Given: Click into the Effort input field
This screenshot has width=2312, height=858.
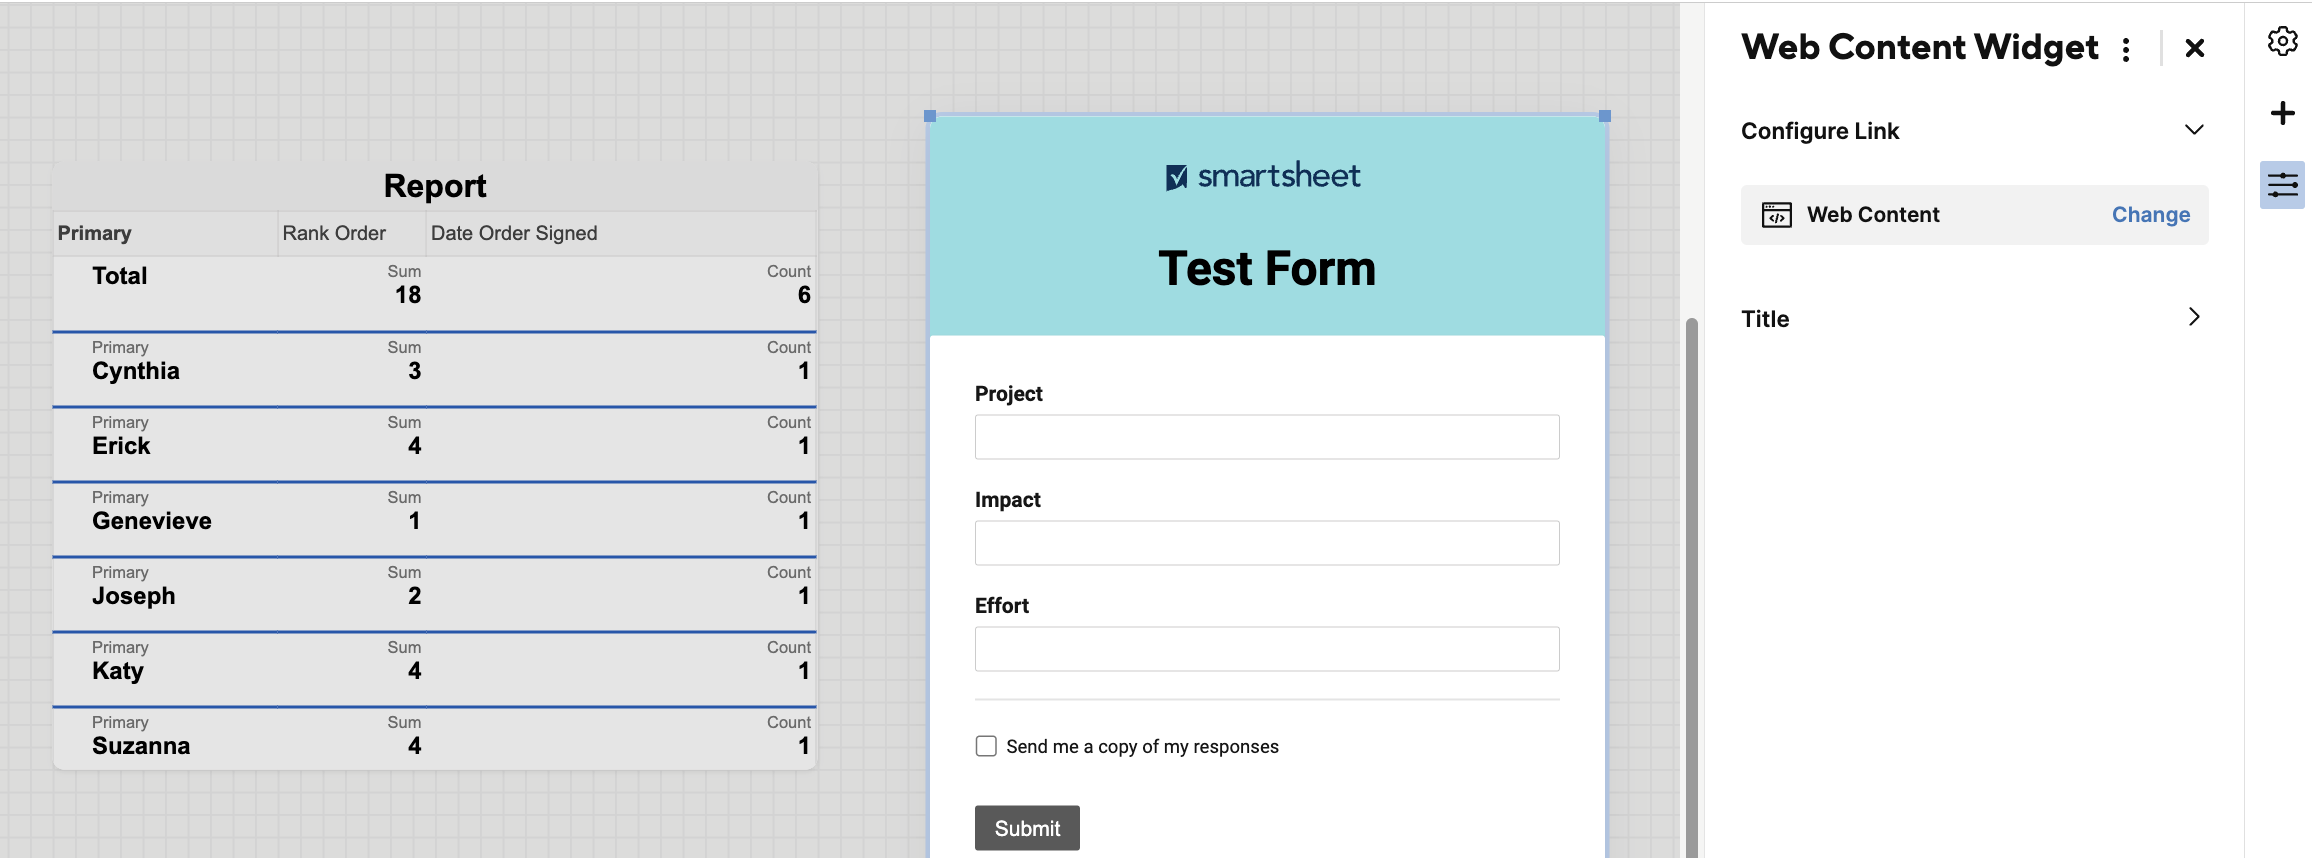Looking at the screenshot, I should pyautogui.click(x=1267, y=649).
